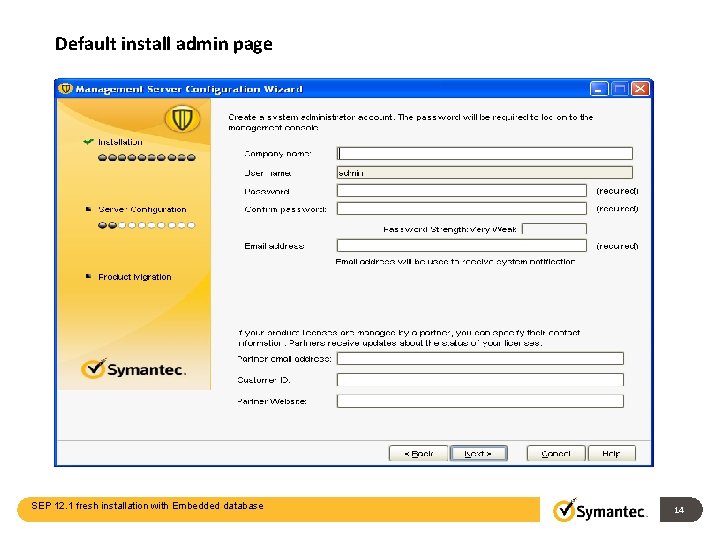Viewport: 720px width, 540px height.
Task: Click the title bar shield icon
Action: click(x=66, y=88)
